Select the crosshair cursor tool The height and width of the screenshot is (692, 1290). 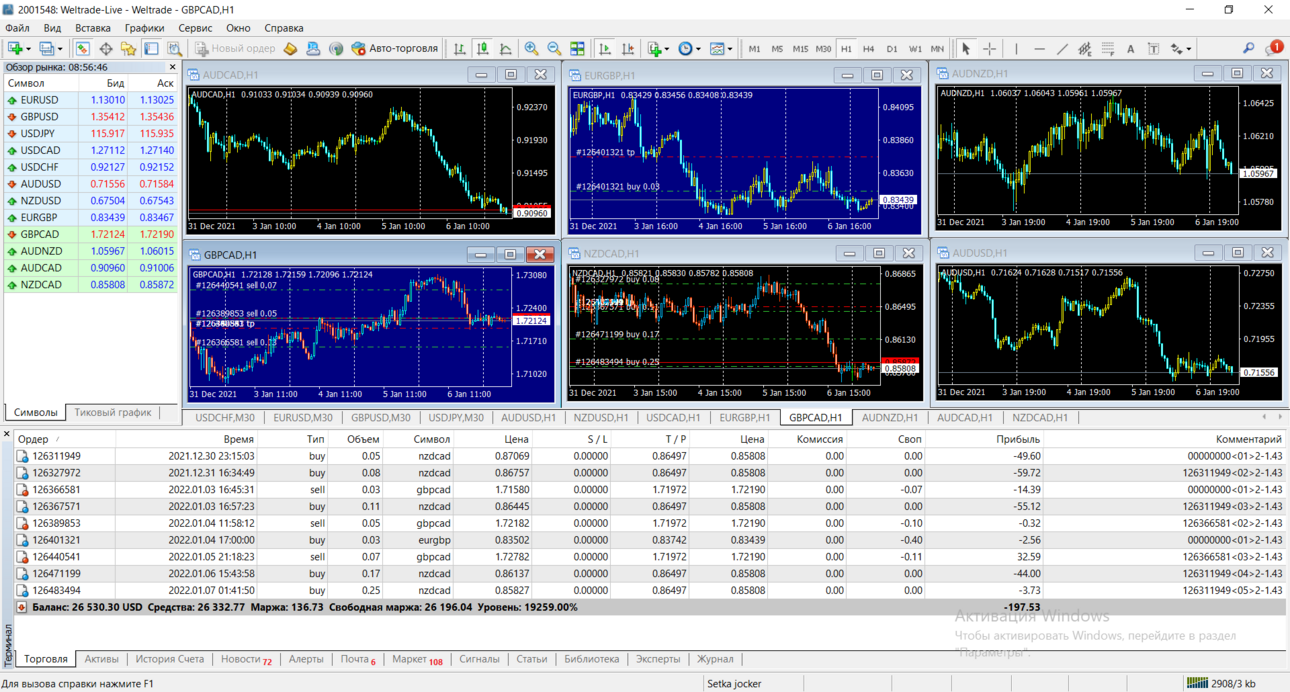pos(989,48)
